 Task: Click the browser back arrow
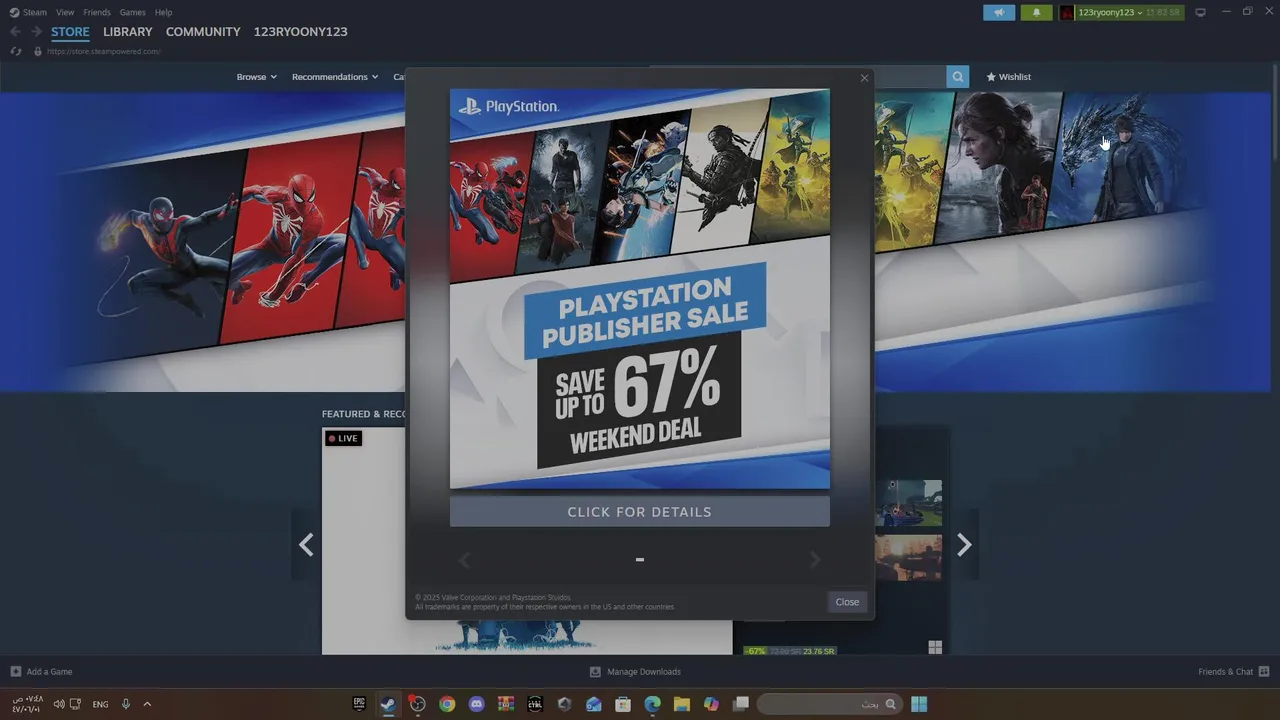click(15, 32)
